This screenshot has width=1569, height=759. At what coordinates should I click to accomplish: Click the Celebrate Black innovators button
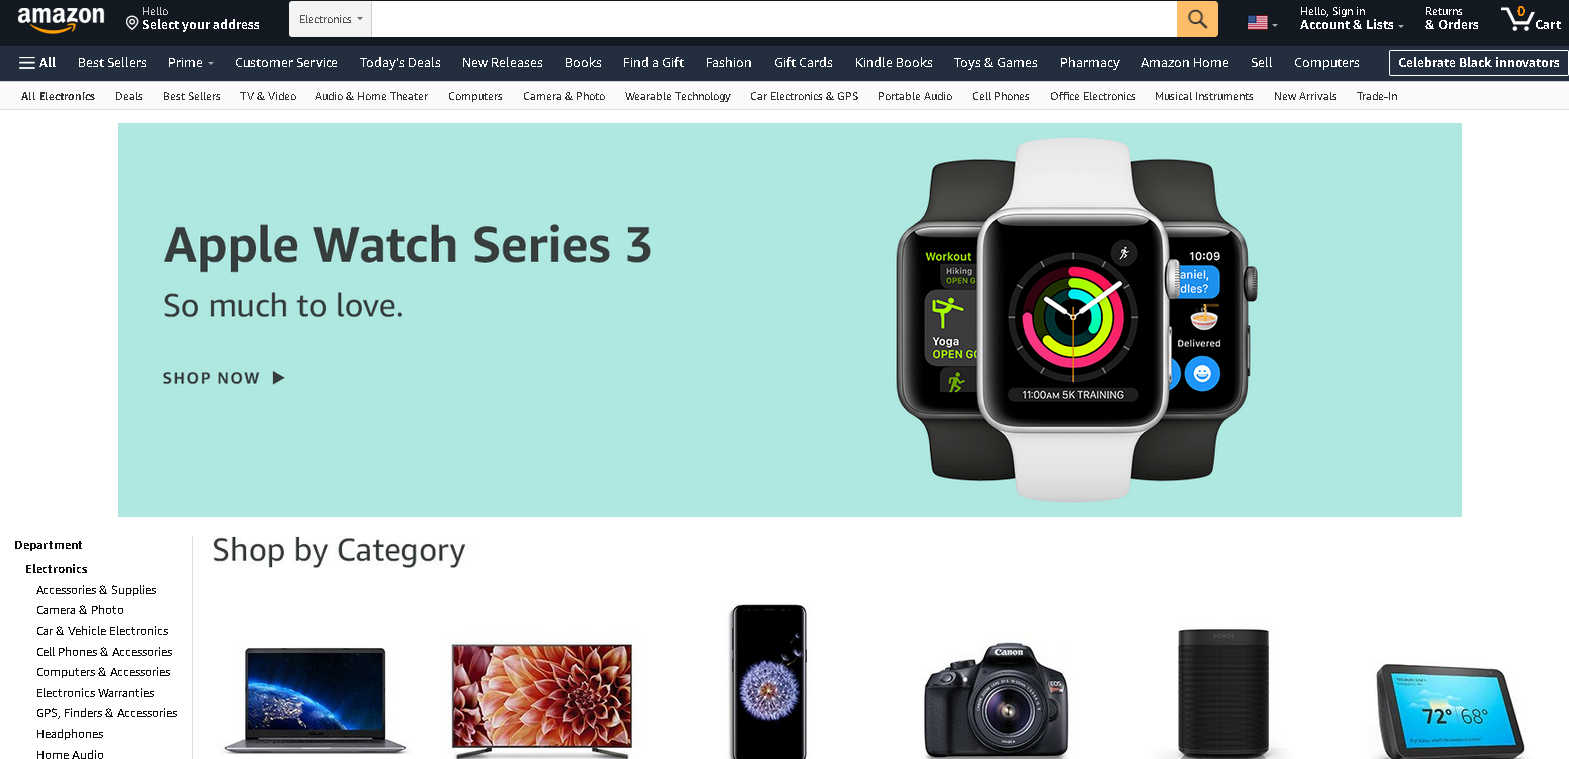pos(1478,63)
